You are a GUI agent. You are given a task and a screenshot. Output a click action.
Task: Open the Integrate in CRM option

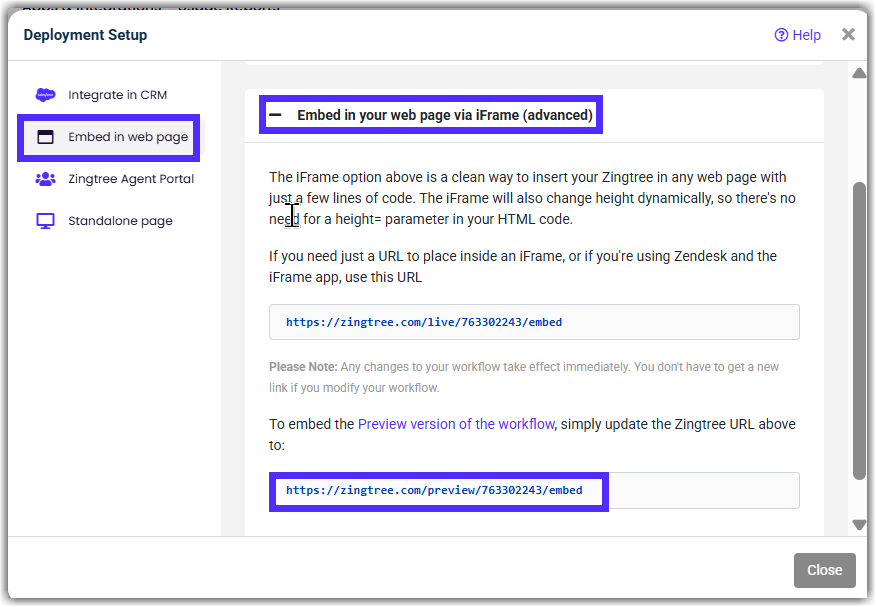point(117,95)
